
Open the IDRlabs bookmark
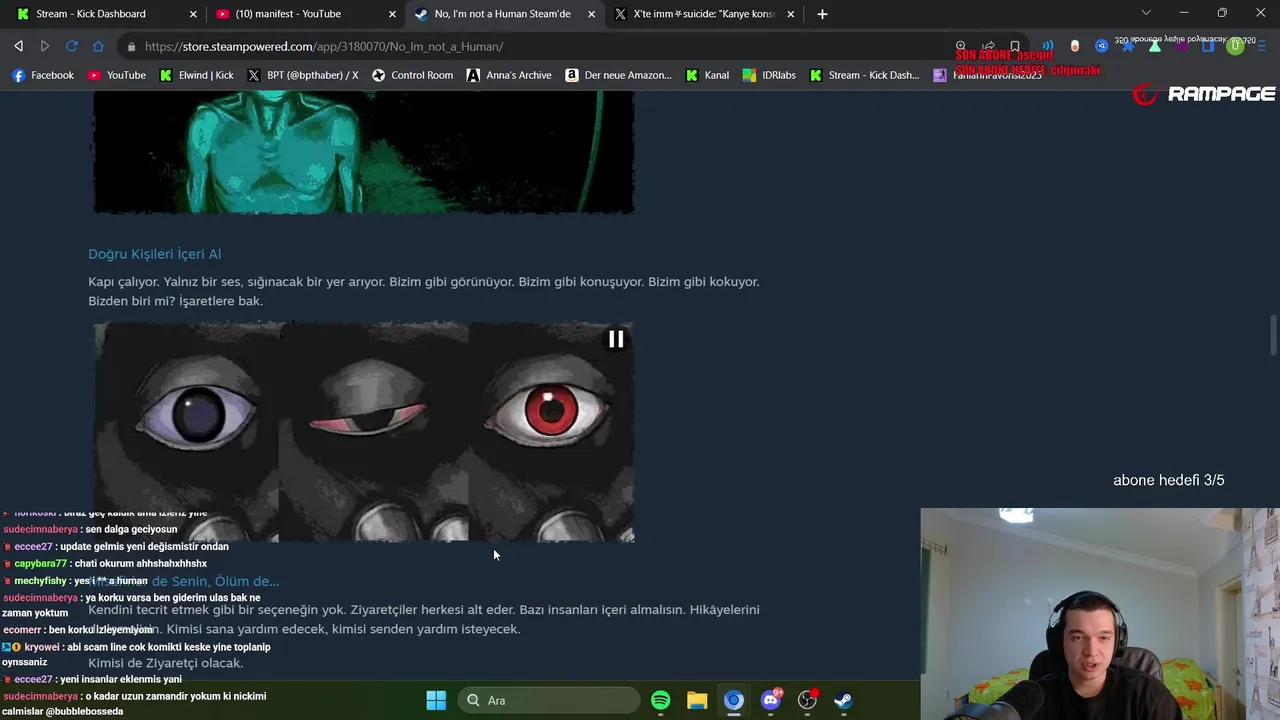pos(769,75)
